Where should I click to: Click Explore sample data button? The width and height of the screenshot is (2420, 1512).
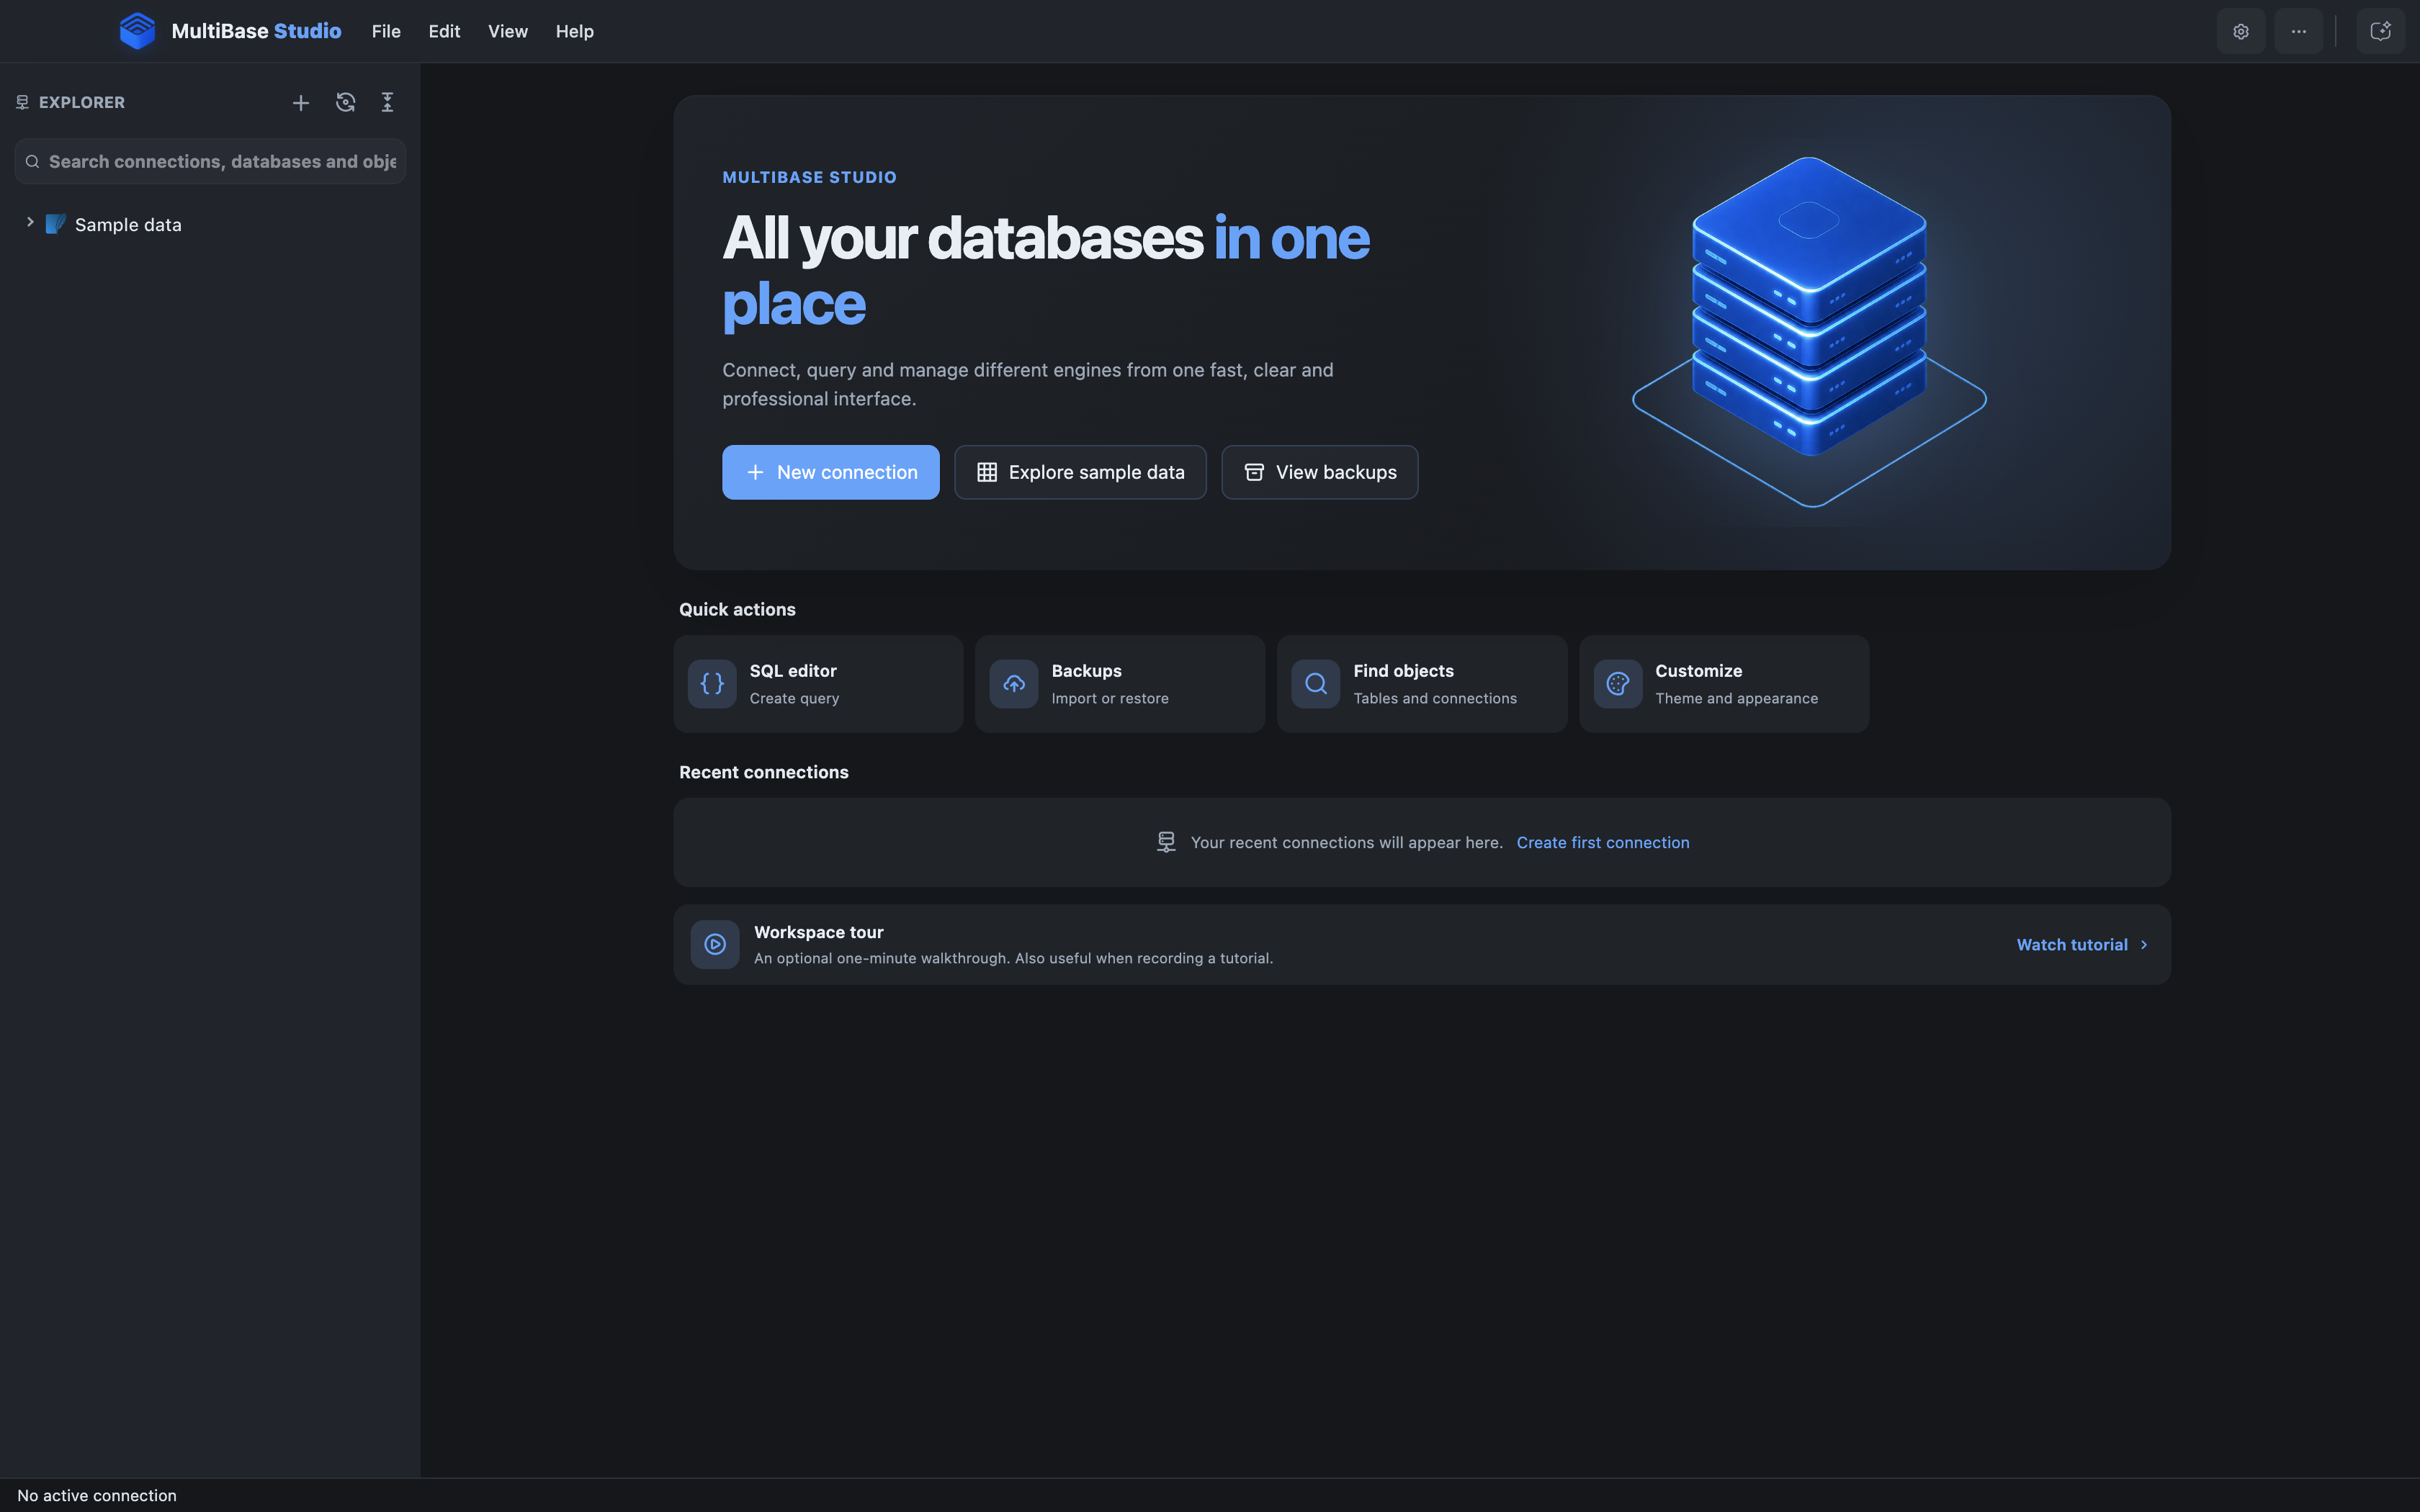pyautogui.click(x=1080, y=472)
